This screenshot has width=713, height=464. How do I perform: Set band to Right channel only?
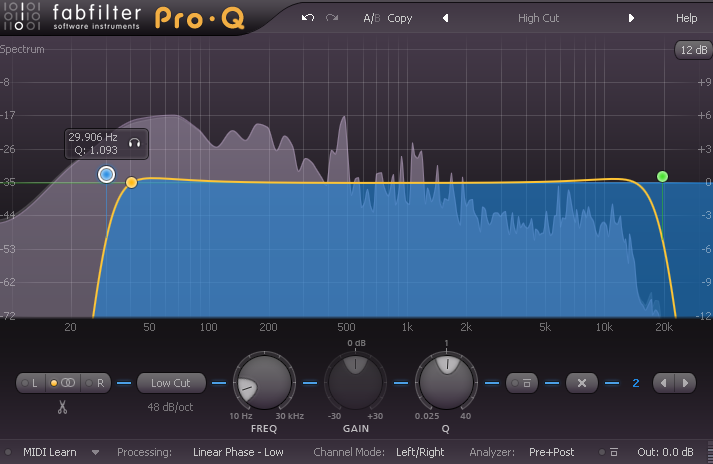(x=95, y=383)
